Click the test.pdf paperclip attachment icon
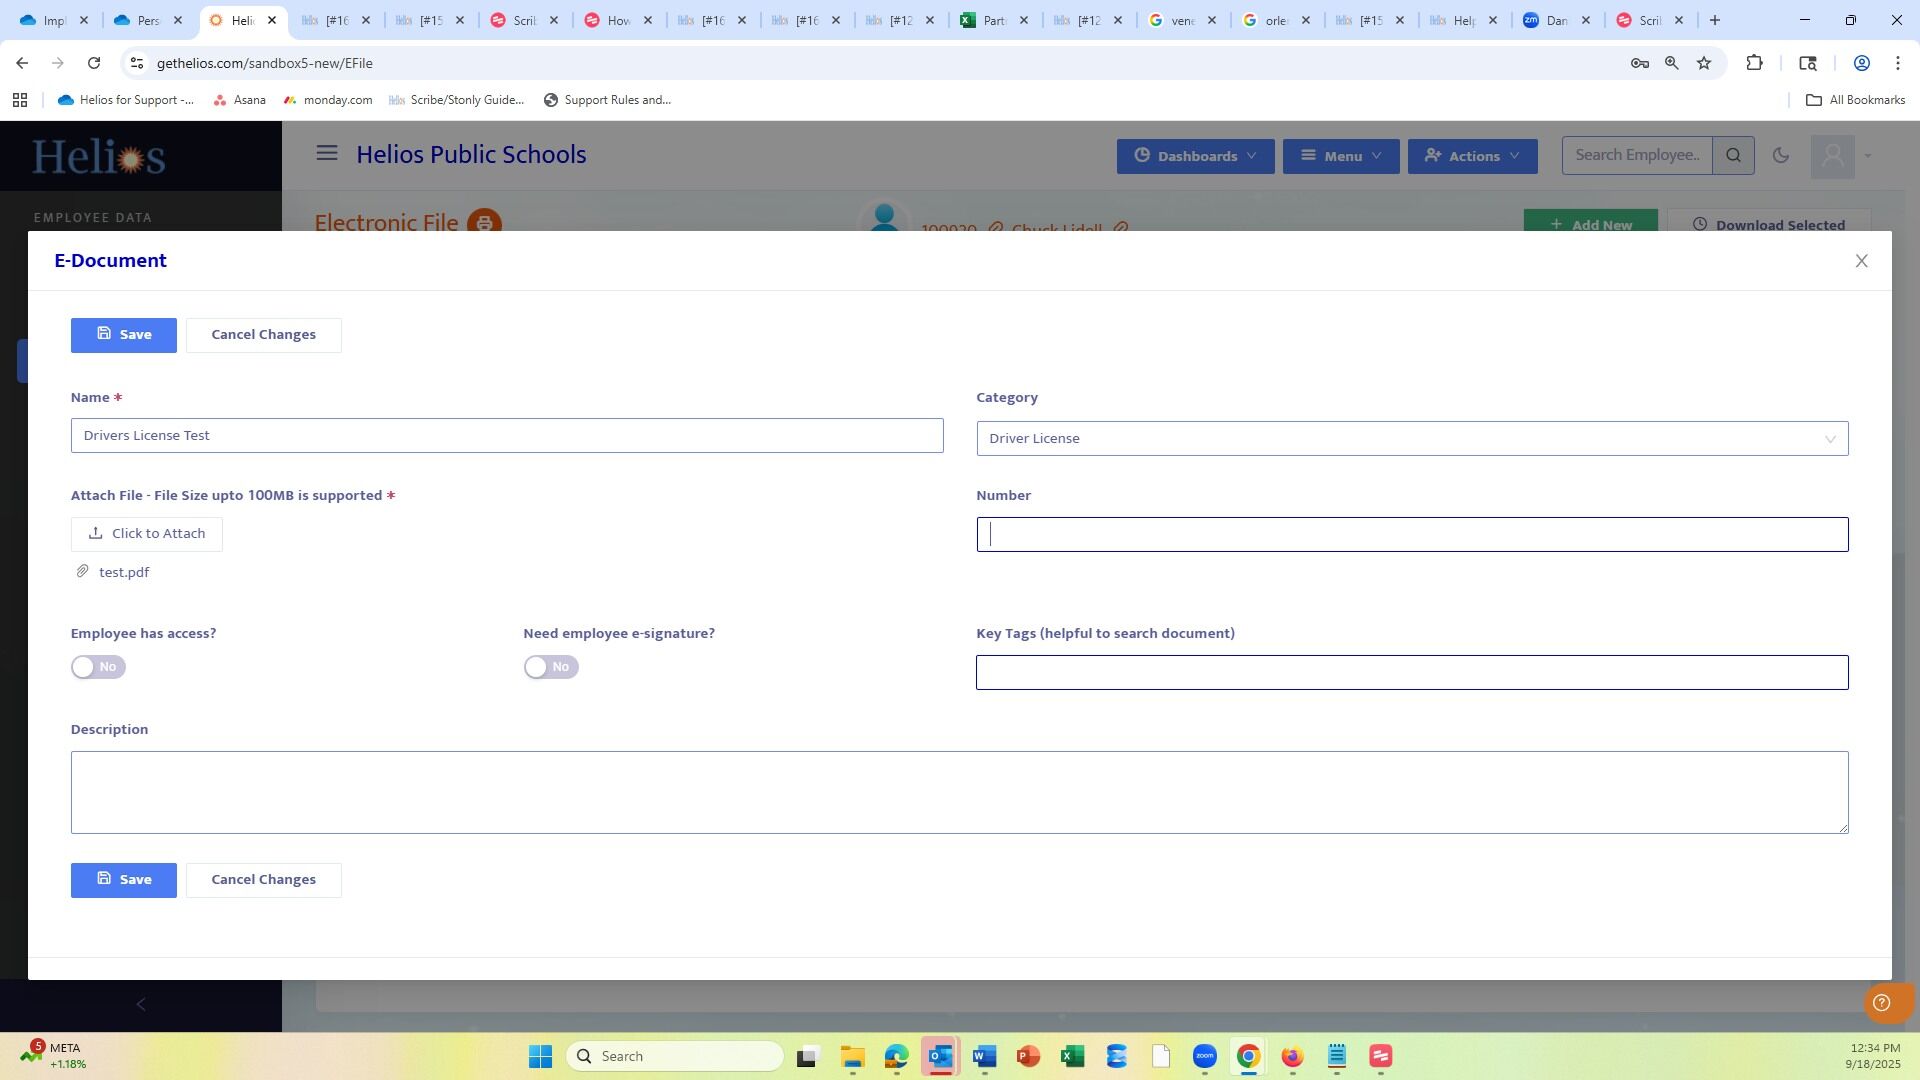The image size is (1920, 1080). point(83,572)
